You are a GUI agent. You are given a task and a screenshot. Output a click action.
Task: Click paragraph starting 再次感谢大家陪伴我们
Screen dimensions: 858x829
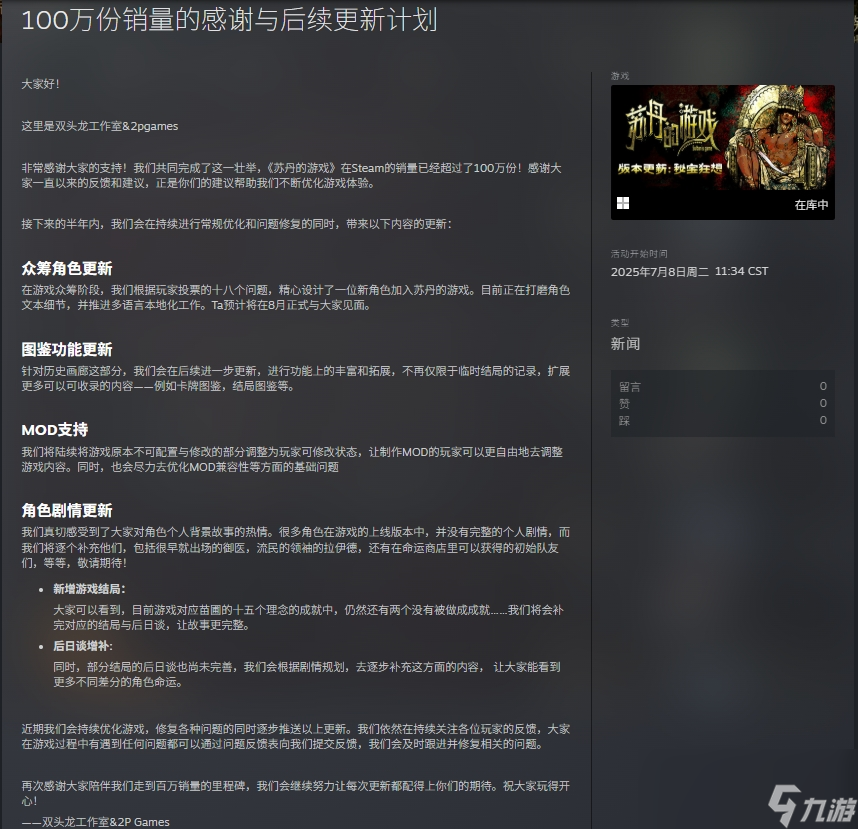point(295,793)
